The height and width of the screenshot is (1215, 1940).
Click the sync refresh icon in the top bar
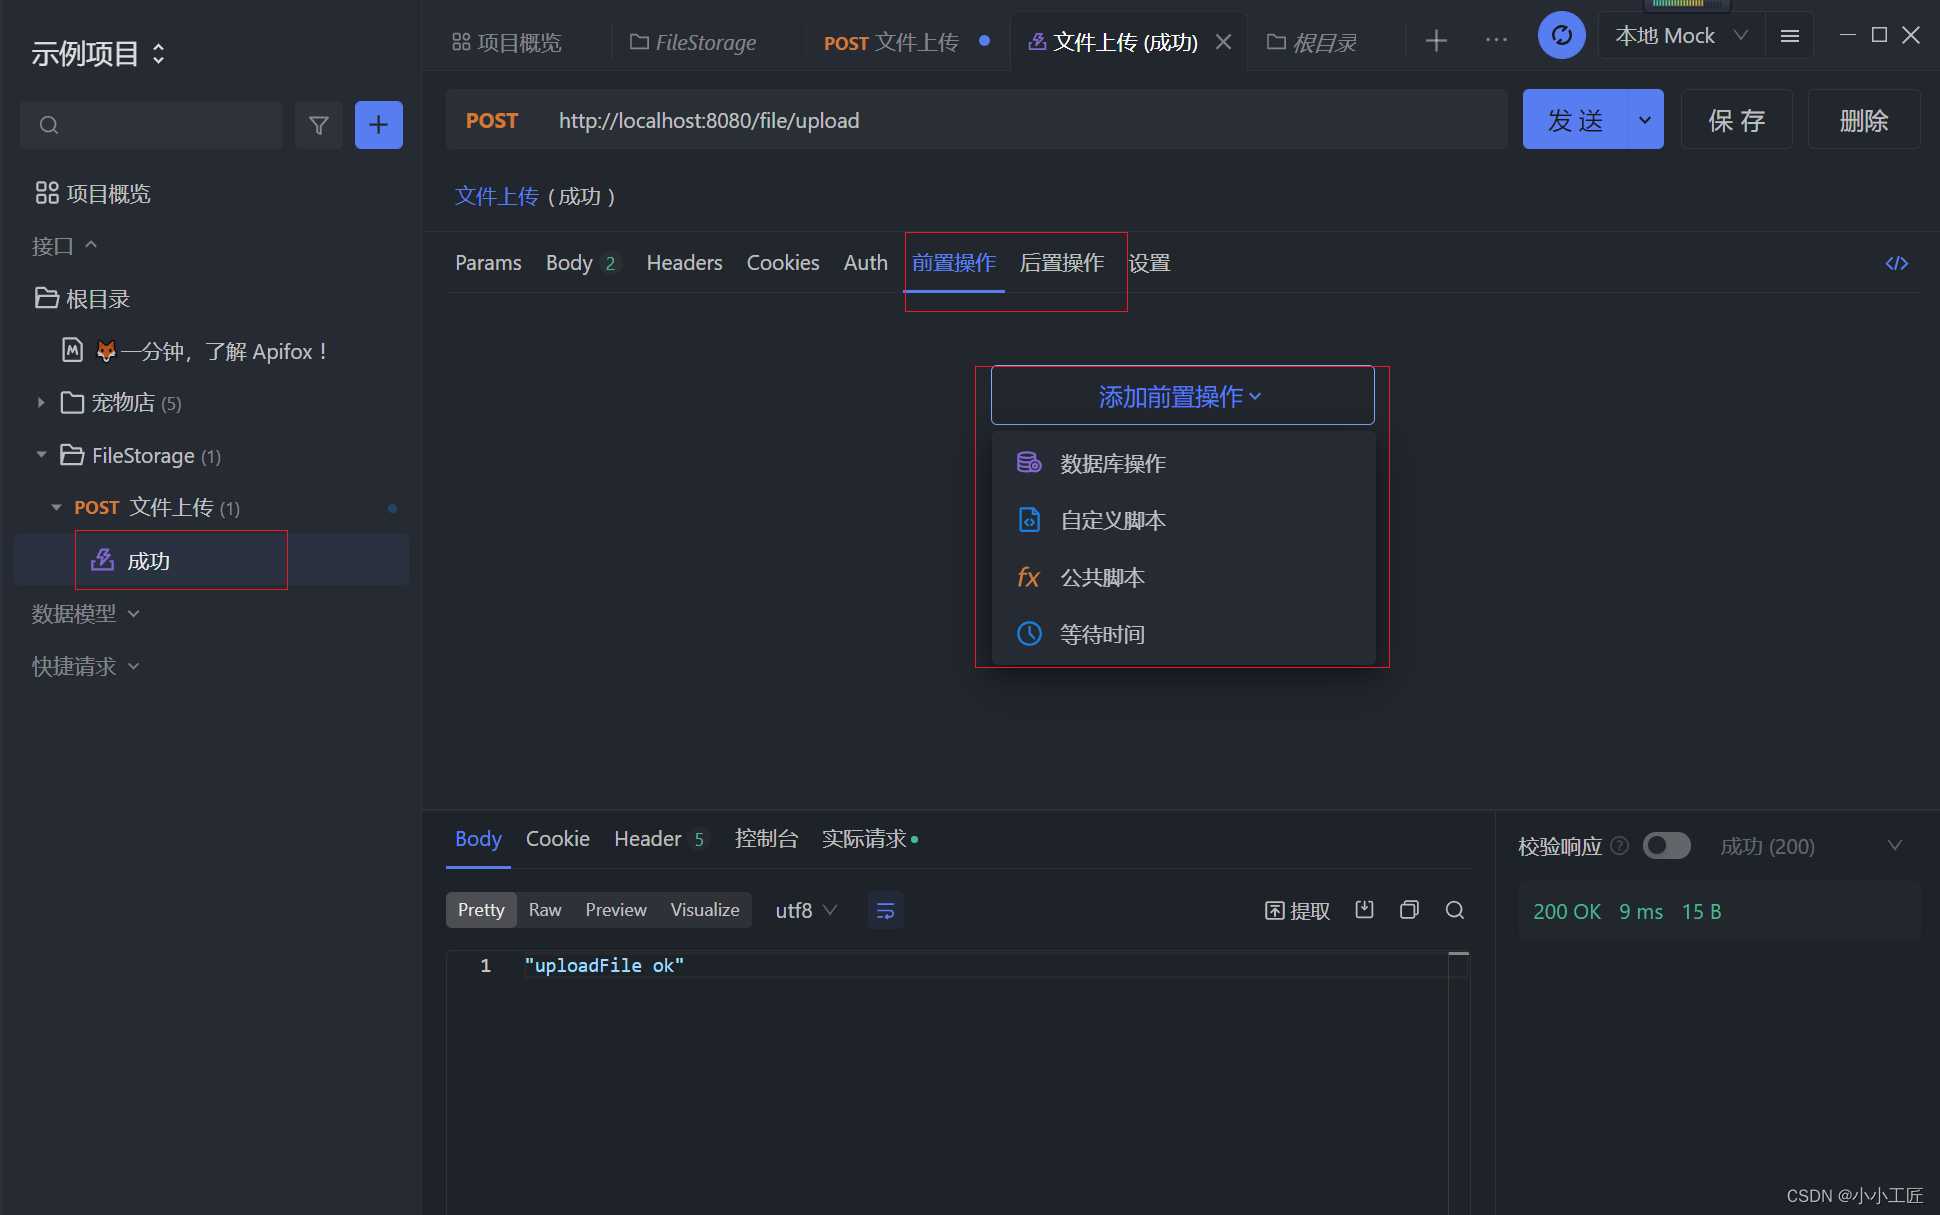(x=1561, y=36)
